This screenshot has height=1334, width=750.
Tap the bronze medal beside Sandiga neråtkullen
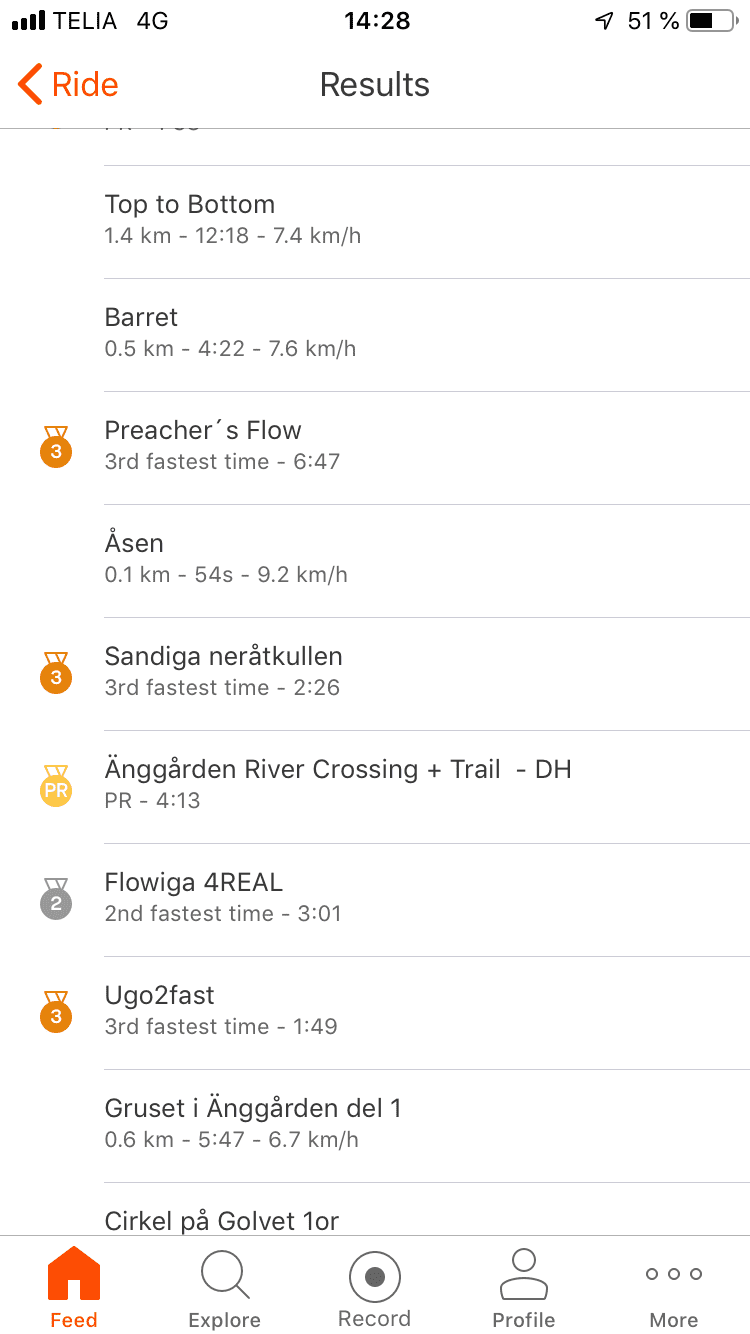point(56,673)
